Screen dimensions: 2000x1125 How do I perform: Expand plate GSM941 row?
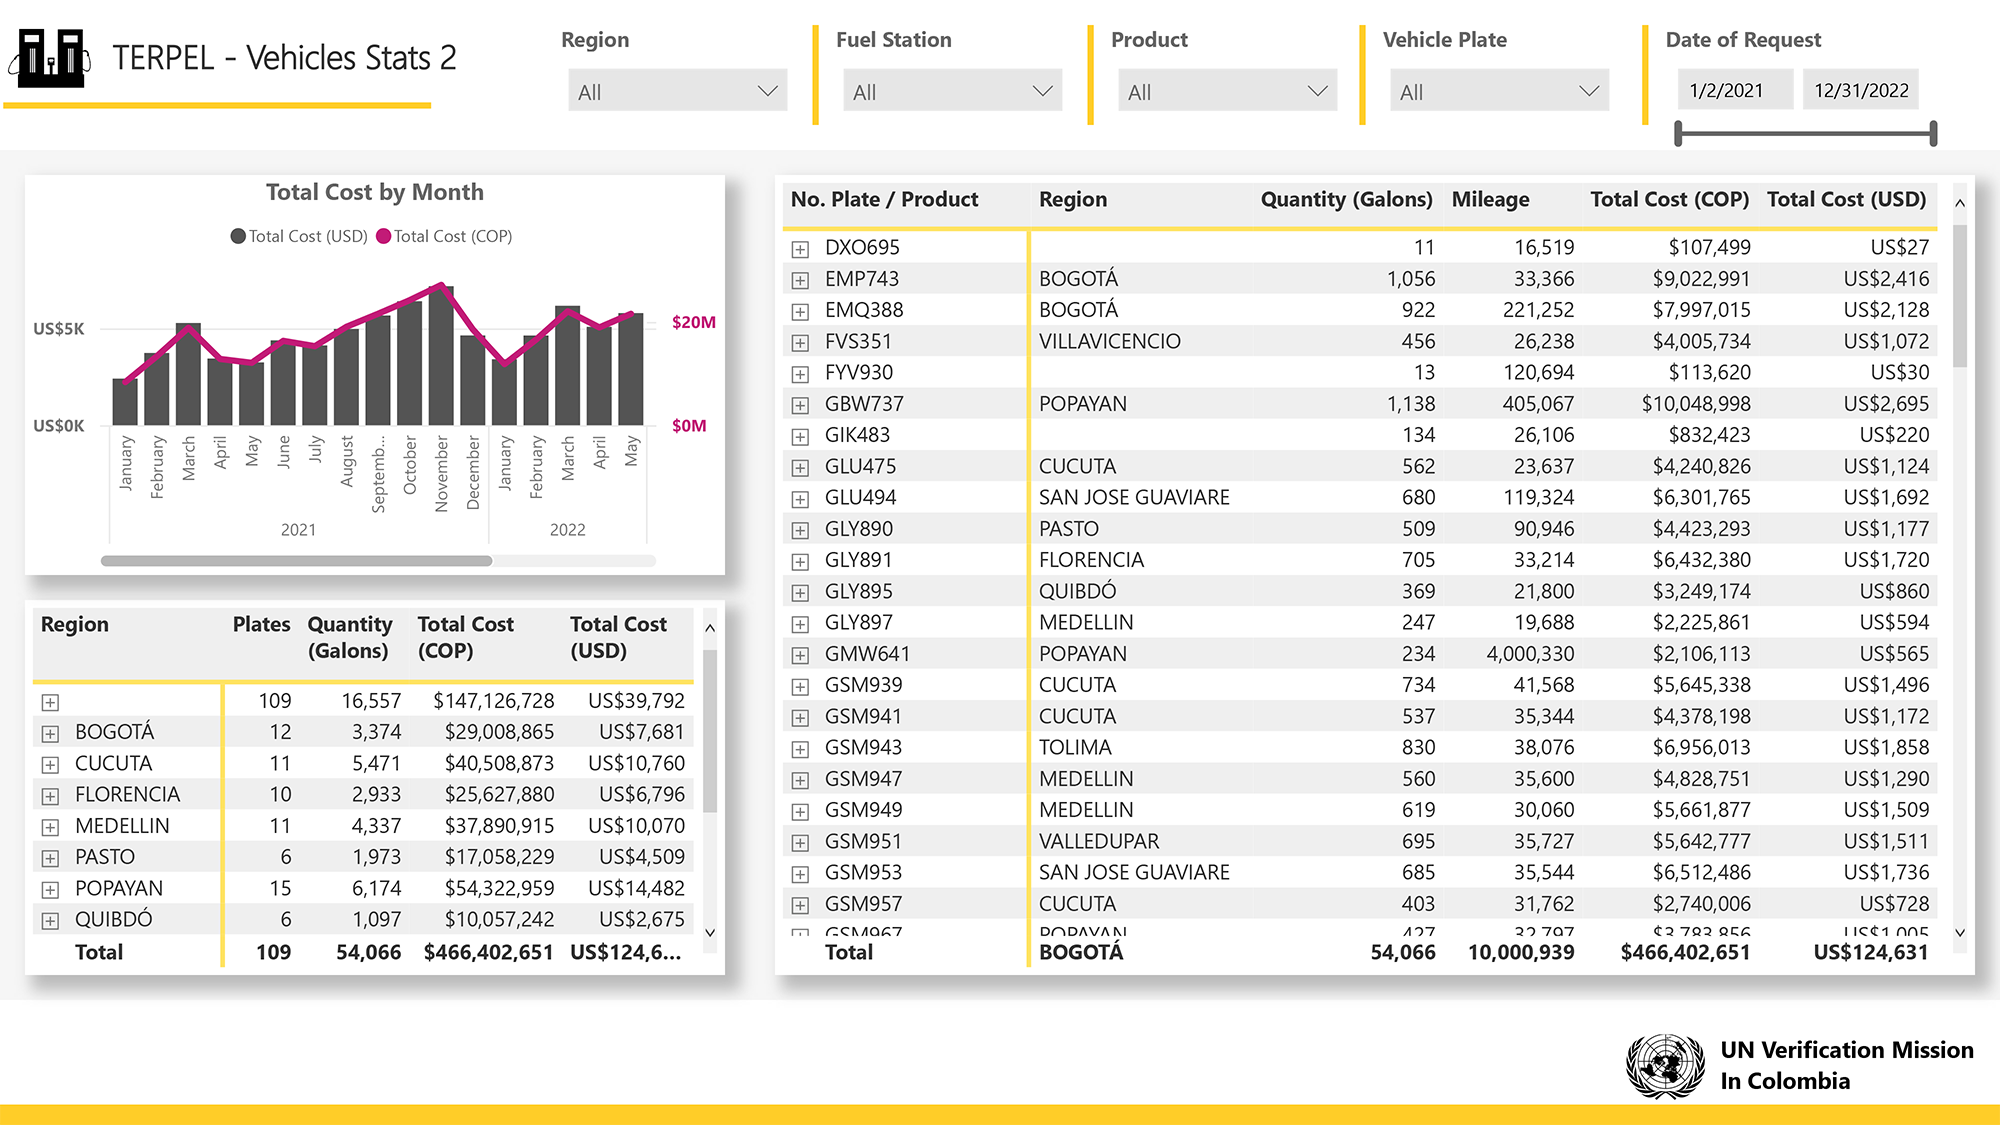click(x=800, y=717)
